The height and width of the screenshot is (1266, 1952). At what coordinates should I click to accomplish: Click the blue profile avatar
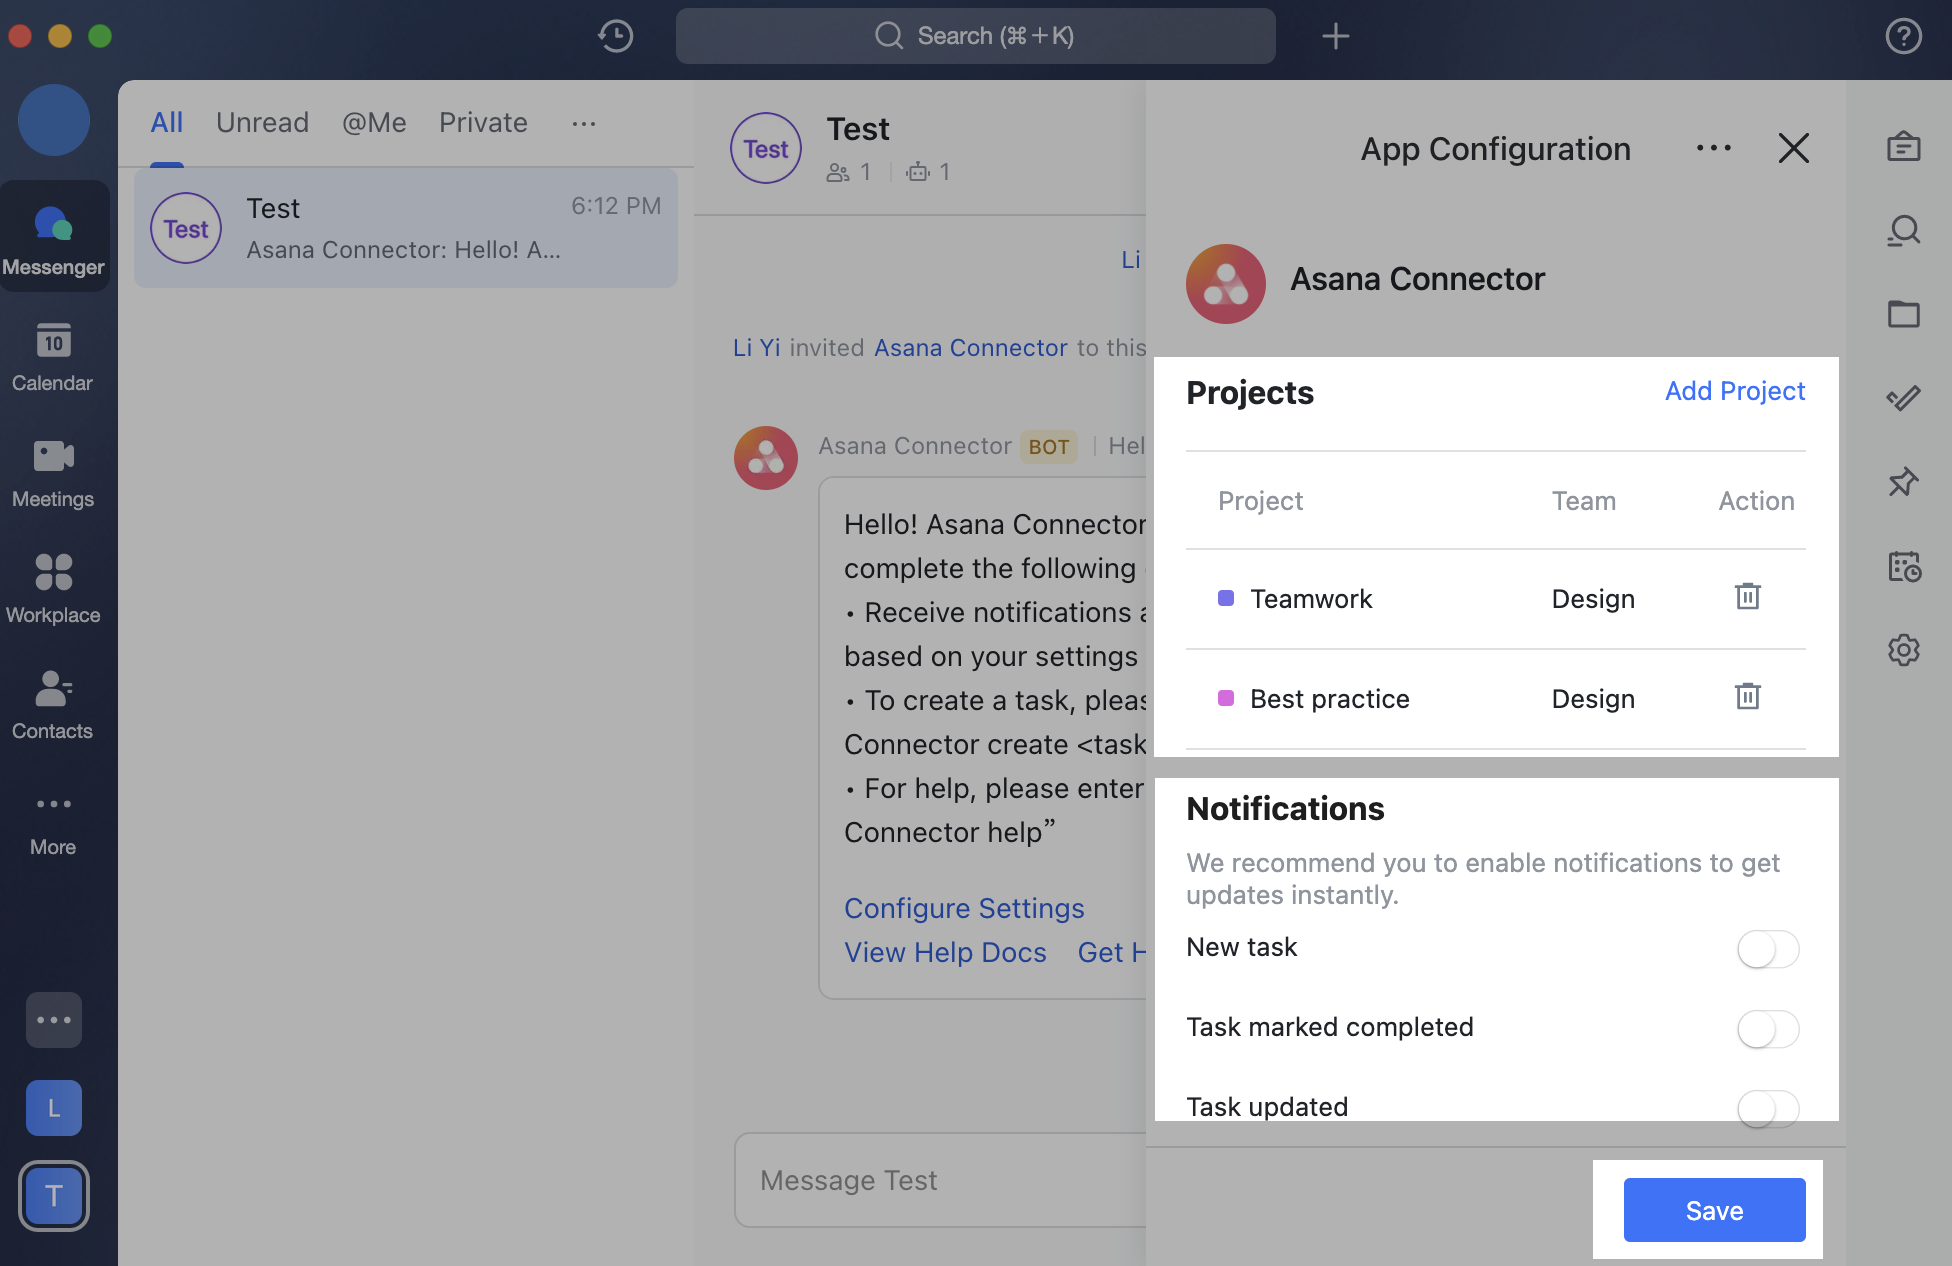coord(54,120)
